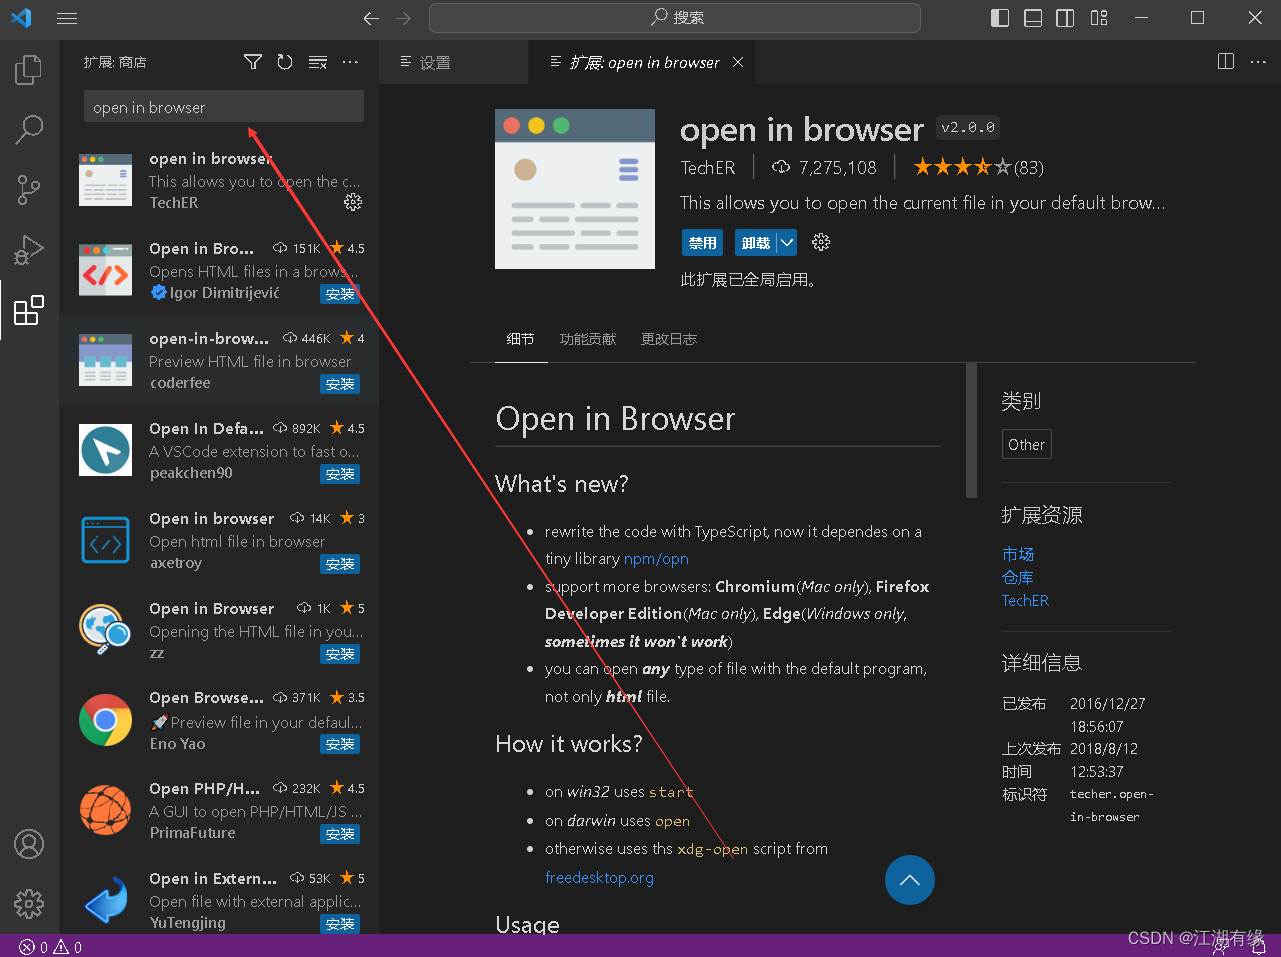Click the star rating (83) in the header
Screen dimensions: 1281x957
(979, 167)
